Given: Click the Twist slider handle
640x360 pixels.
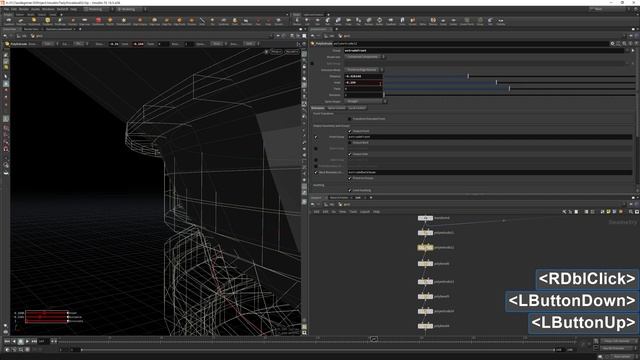Looking at the screenshot, I should point(509,89).
